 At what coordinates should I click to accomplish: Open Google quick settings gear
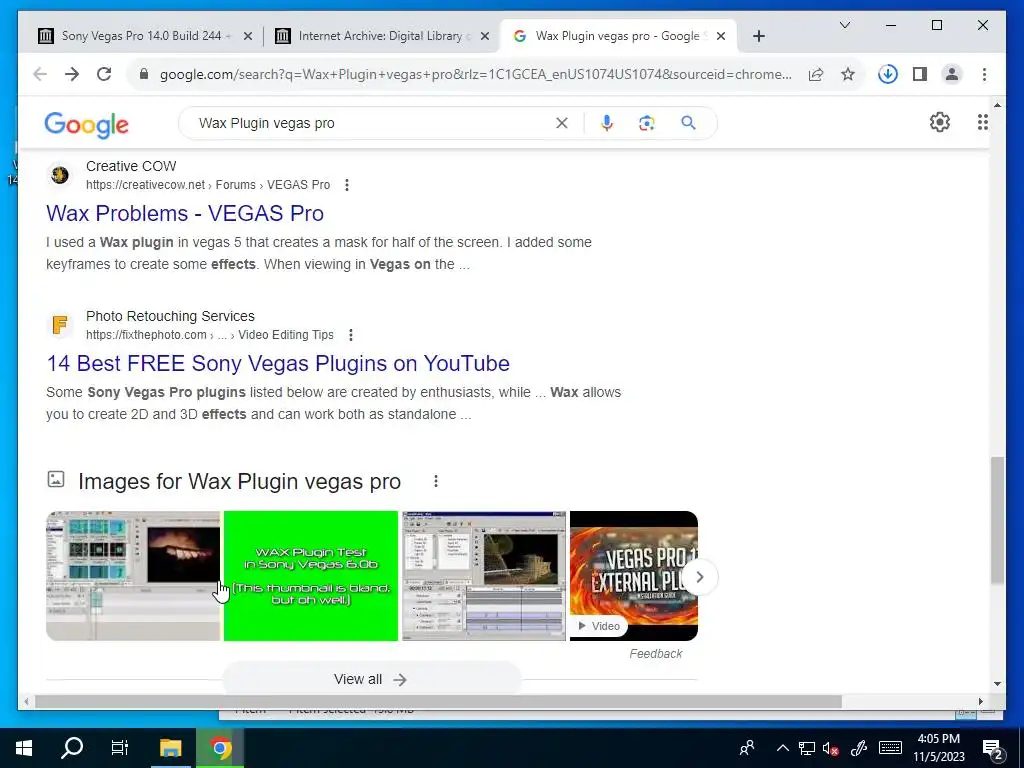point(940,122)
